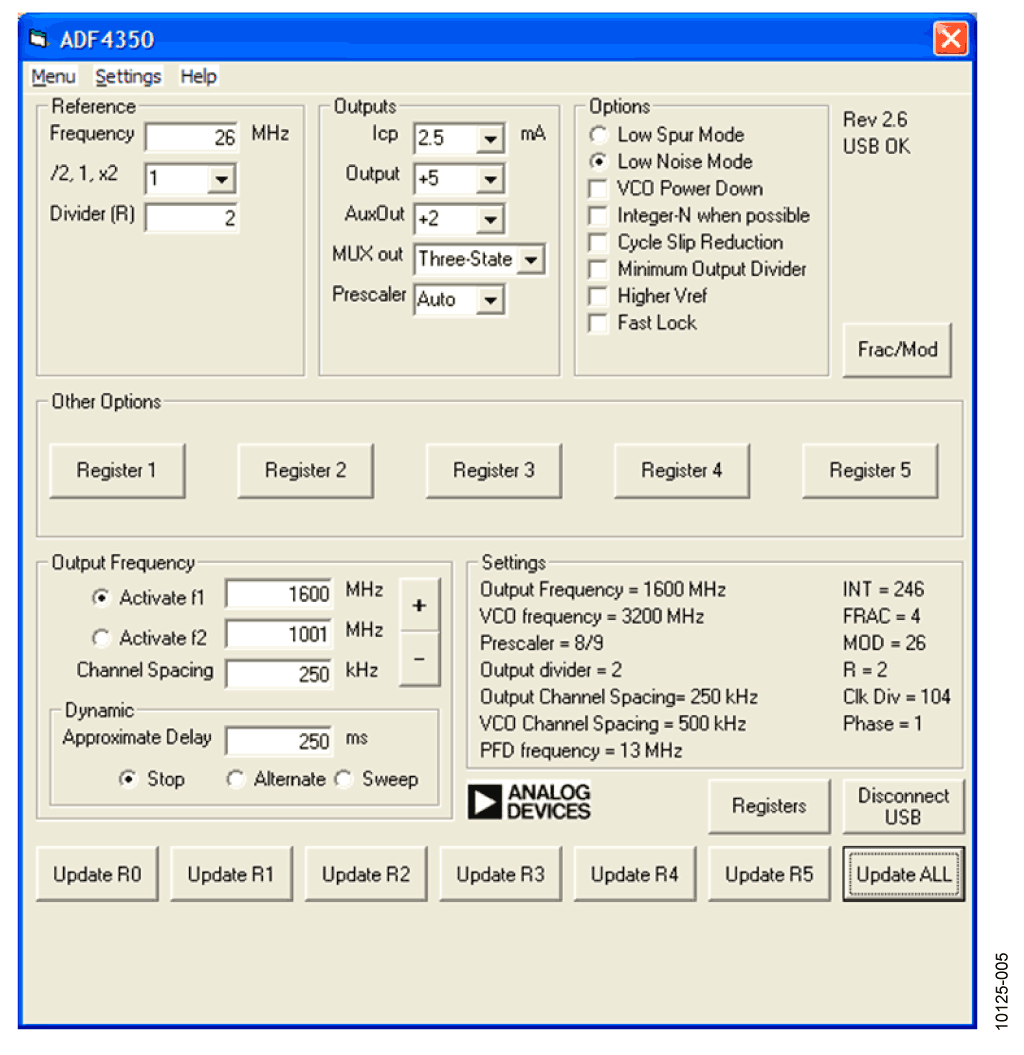This screenshot has width=1024, height=1055.
Task: Open the AuxOut power dropdown
Action: tap(490, 220)
